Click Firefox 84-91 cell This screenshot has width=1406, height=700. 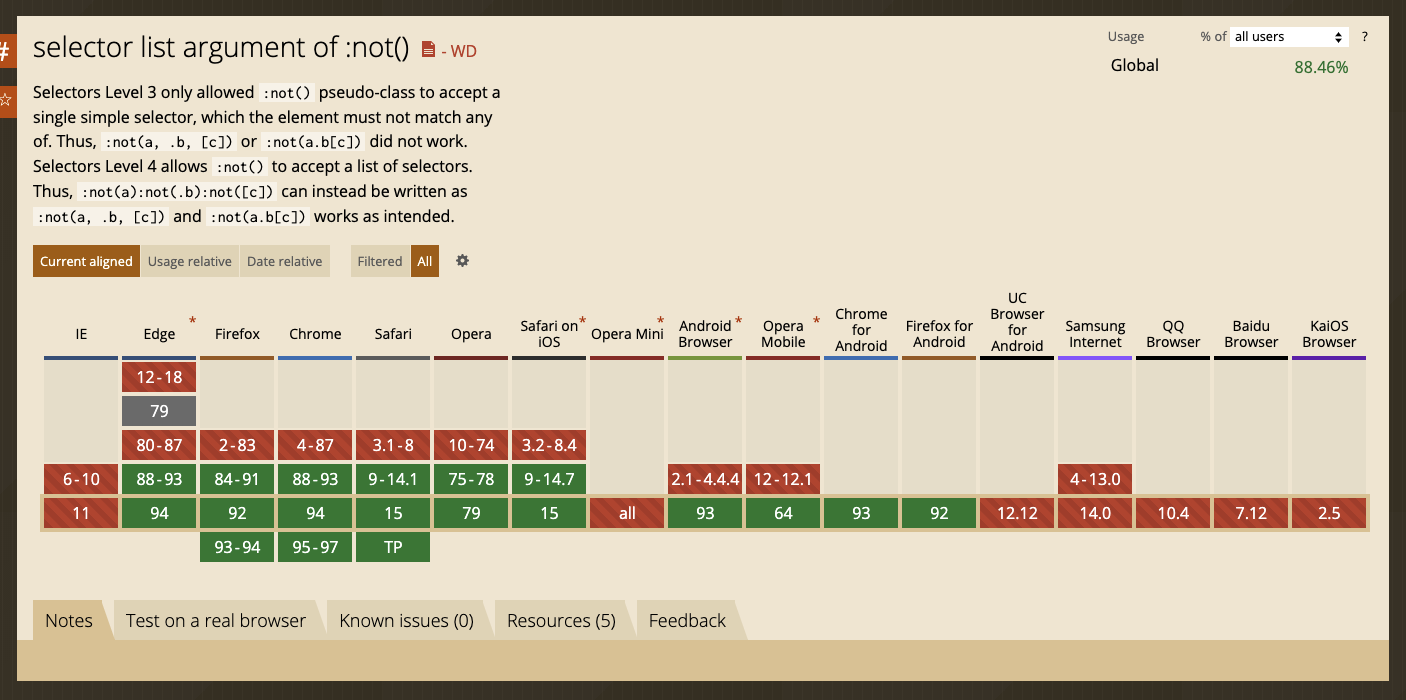[237, 479]
